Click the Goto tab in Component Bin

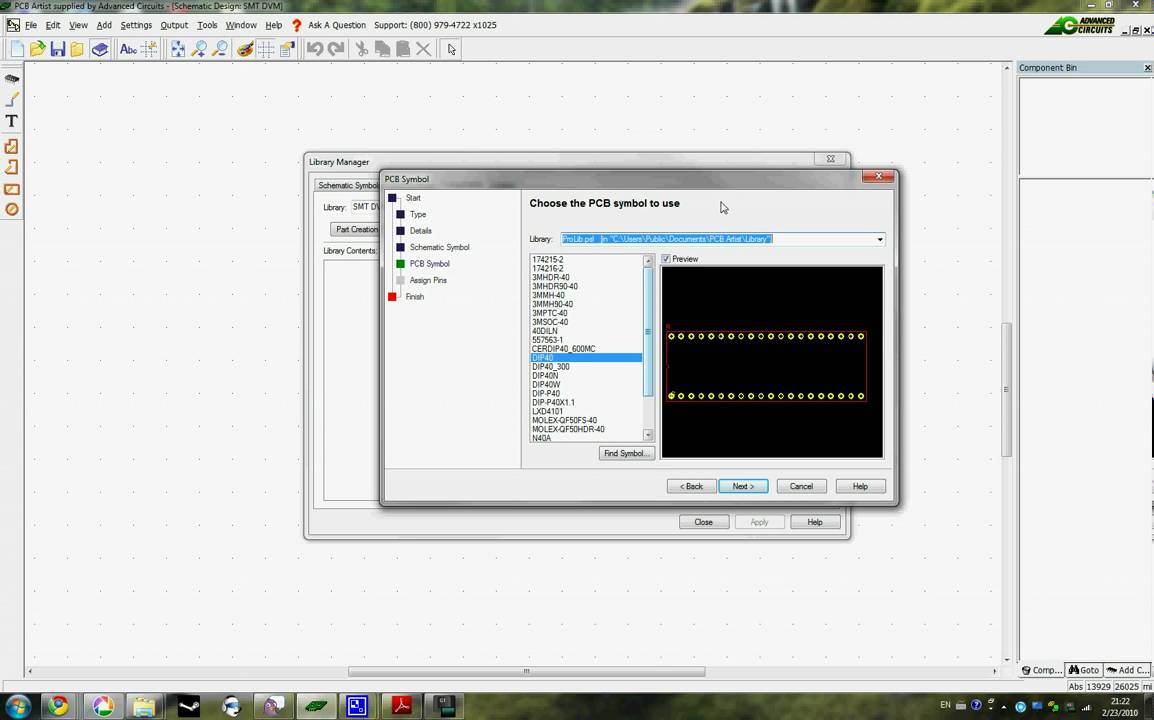tap(1084, 670)
